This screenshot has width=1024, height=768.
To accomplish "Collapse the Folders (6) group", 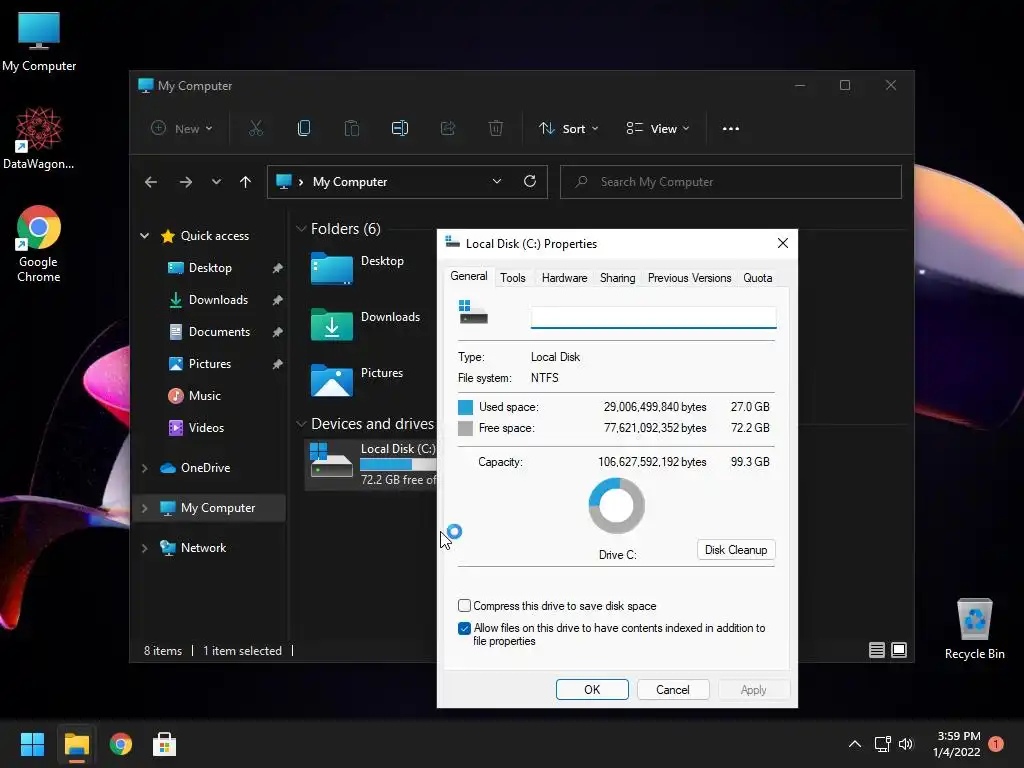I will pyautogui.click(x=301, y=229).
